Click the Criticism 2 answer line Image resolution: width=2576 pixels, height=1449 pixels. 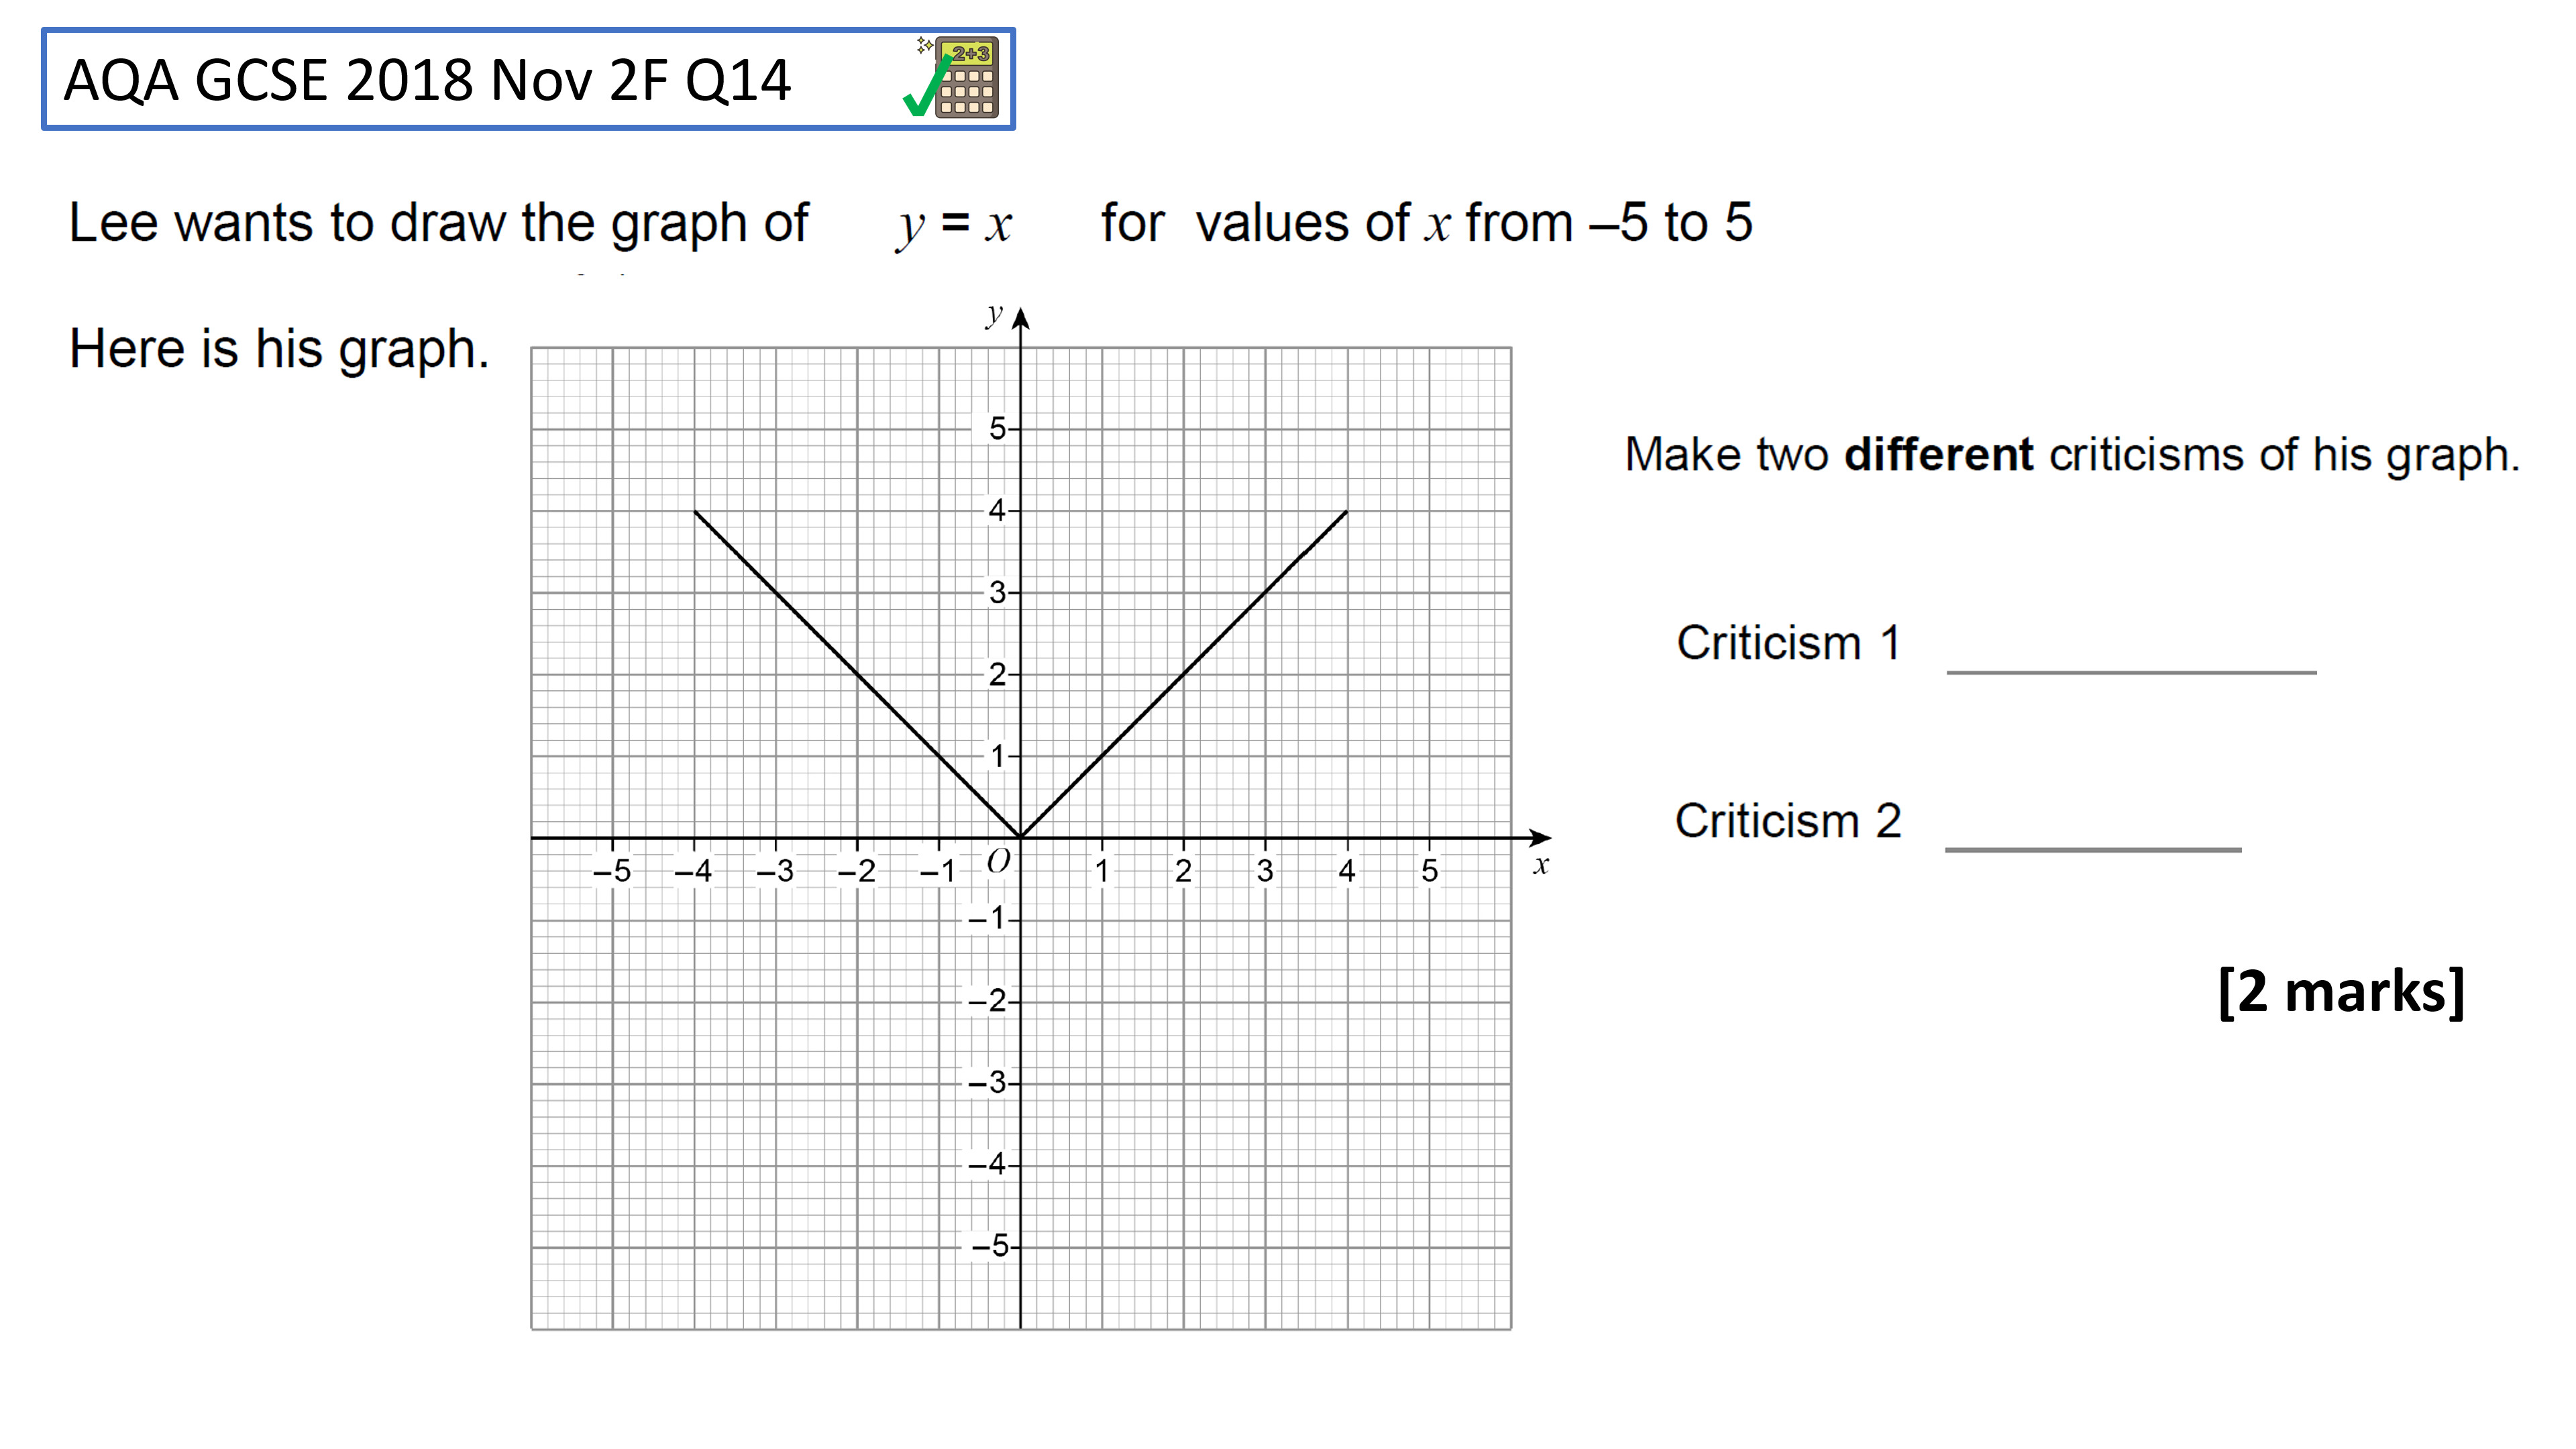point(2093,849)
